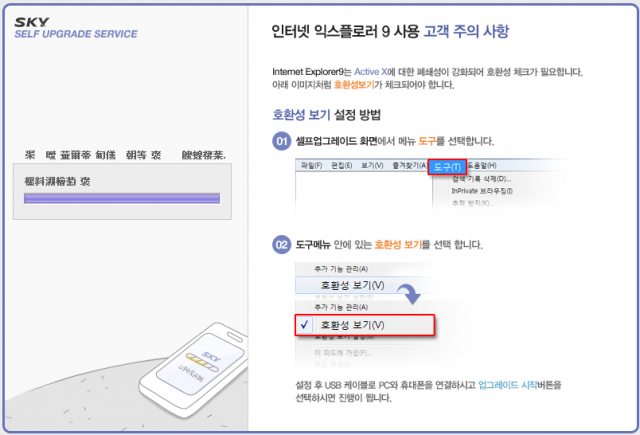Click the SKY Self Upgrade Service logo
Viewport: 640px width, 435px height.
[76, 28]
